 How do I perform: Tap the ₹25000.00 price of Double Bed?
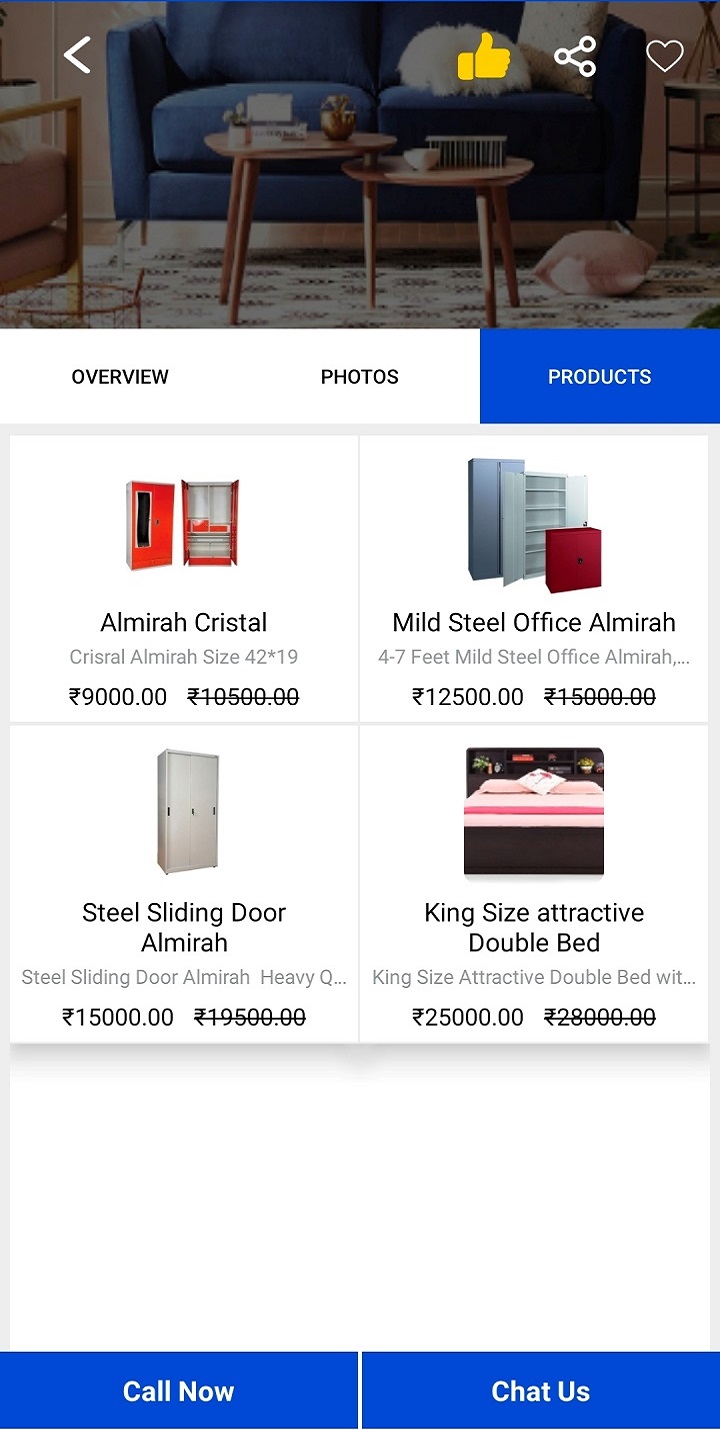[x=468, y=1017]
